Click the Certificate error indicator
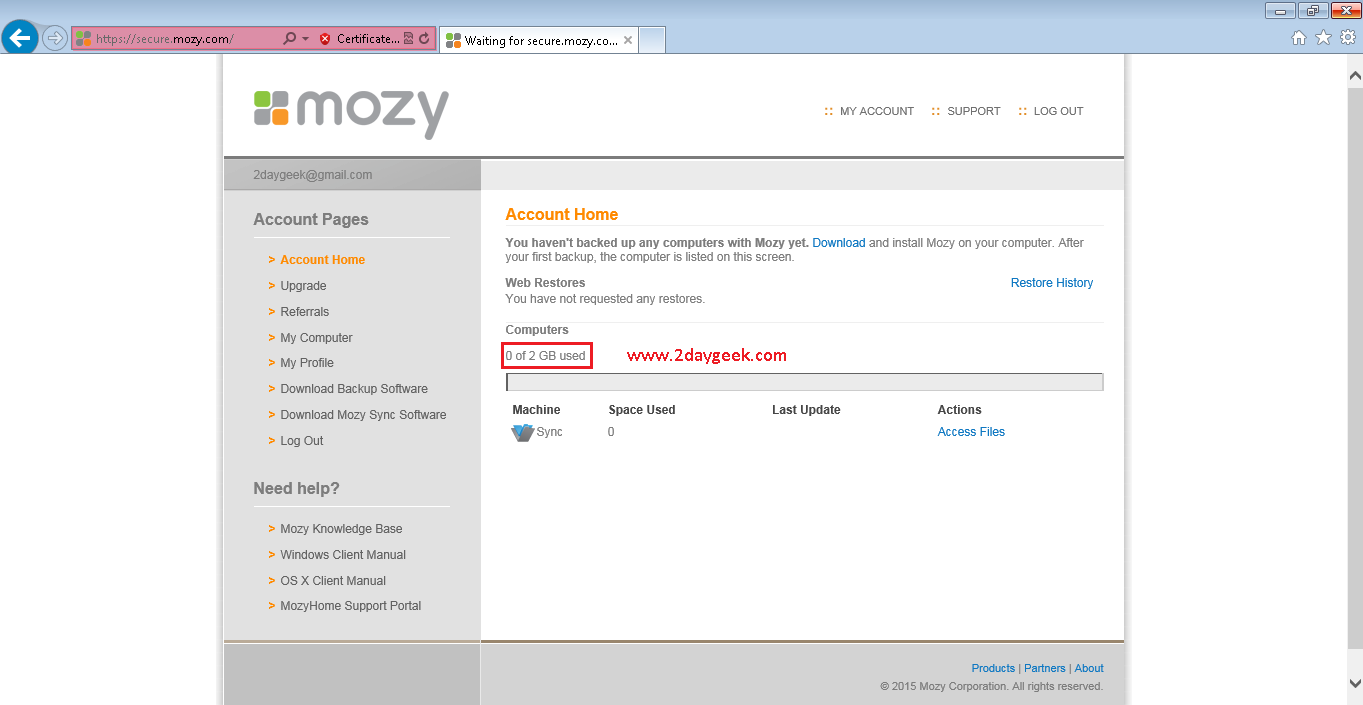Screen dimensions: 1363x705 tap(359, 39)
